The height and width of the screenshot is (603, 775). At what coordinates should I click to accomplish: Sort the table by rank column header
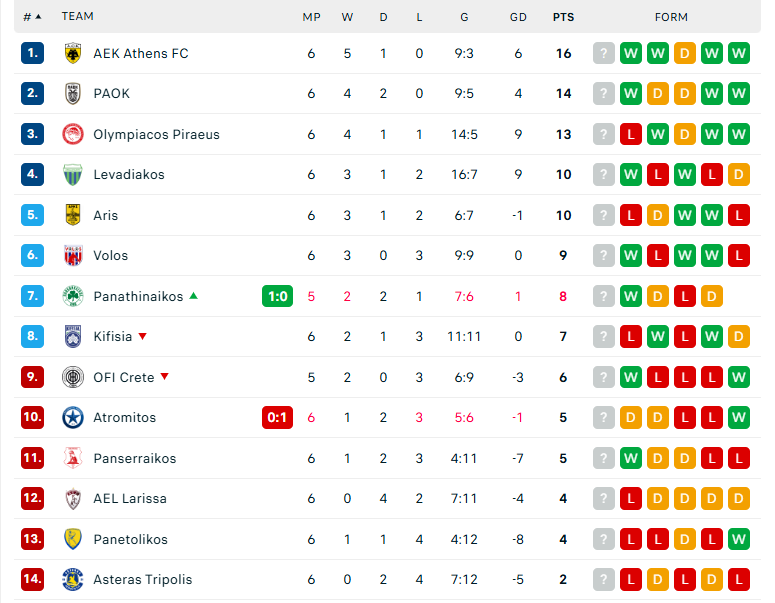click(x=32, y=17)
